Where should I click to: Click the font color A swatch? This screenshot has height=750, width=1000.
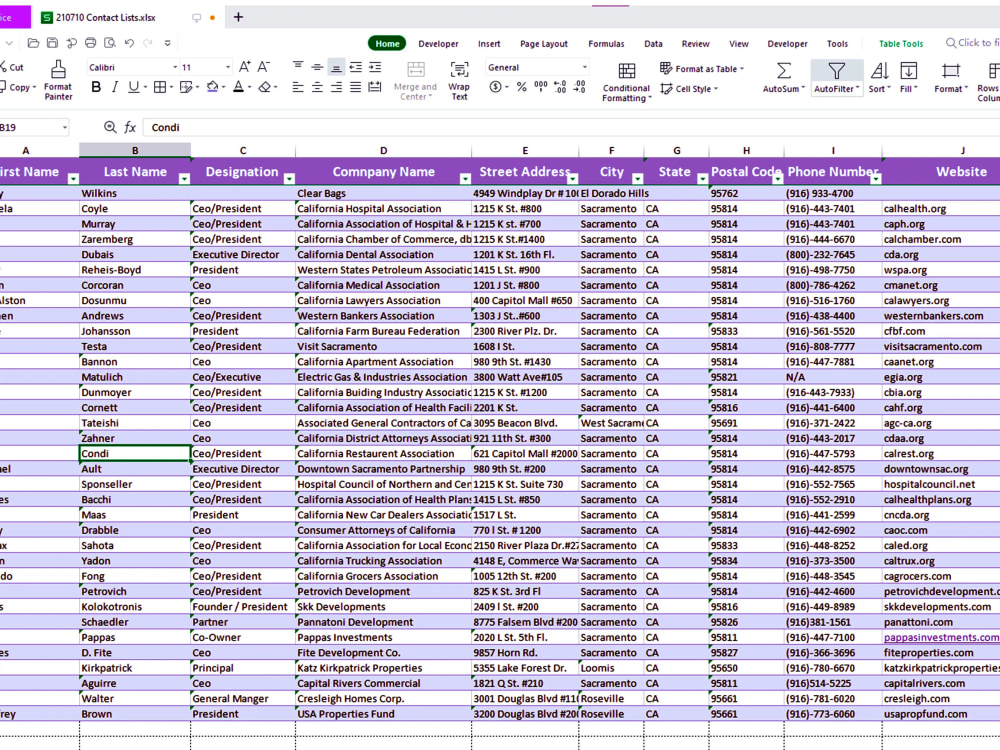tap(239, 87)
